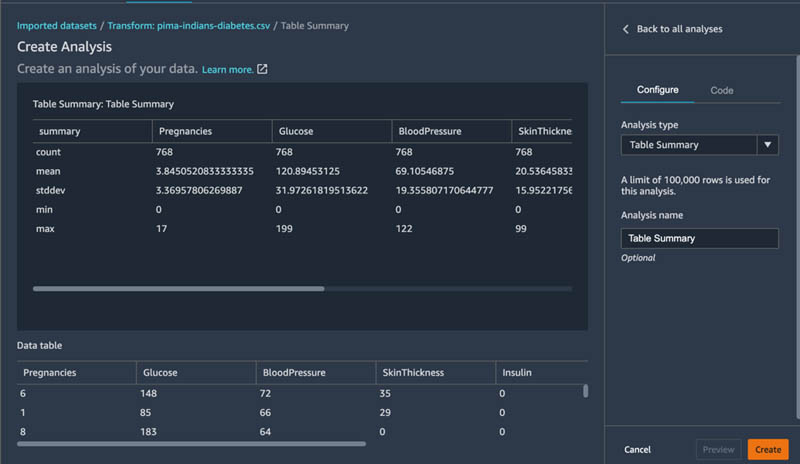Click the Insulin column header

(517, 373)
